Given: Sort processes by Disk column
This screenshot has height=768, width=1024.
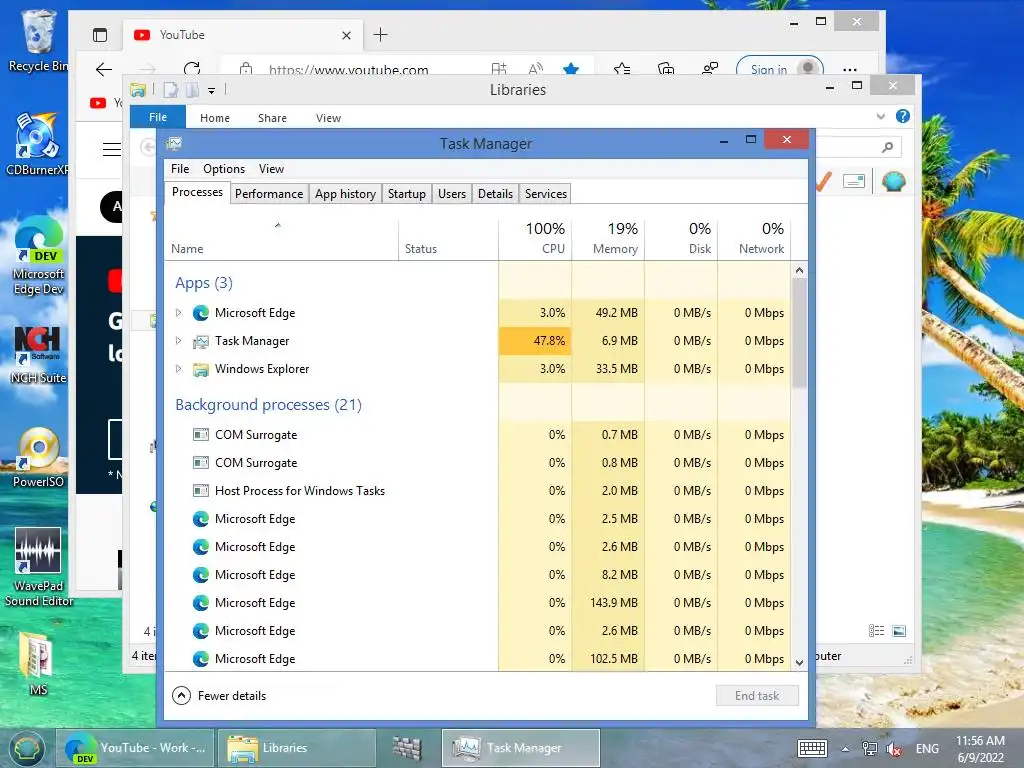Looking at the screenshot, I should tap(681, 238).
